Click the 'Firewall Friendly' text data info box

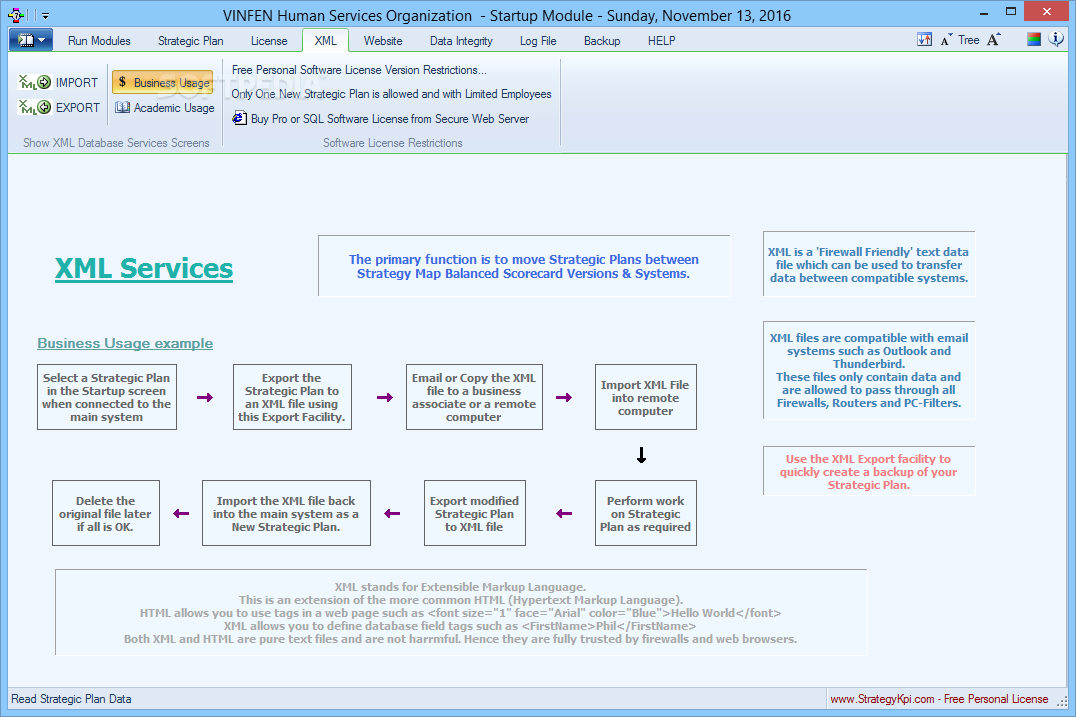[x=869, y=264]
